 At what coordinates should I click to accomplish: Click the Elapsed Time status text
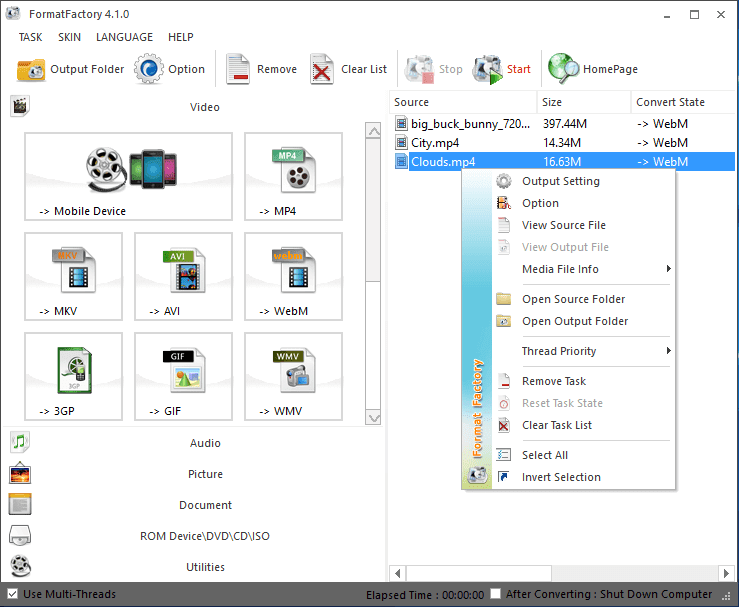coord(425,595)
